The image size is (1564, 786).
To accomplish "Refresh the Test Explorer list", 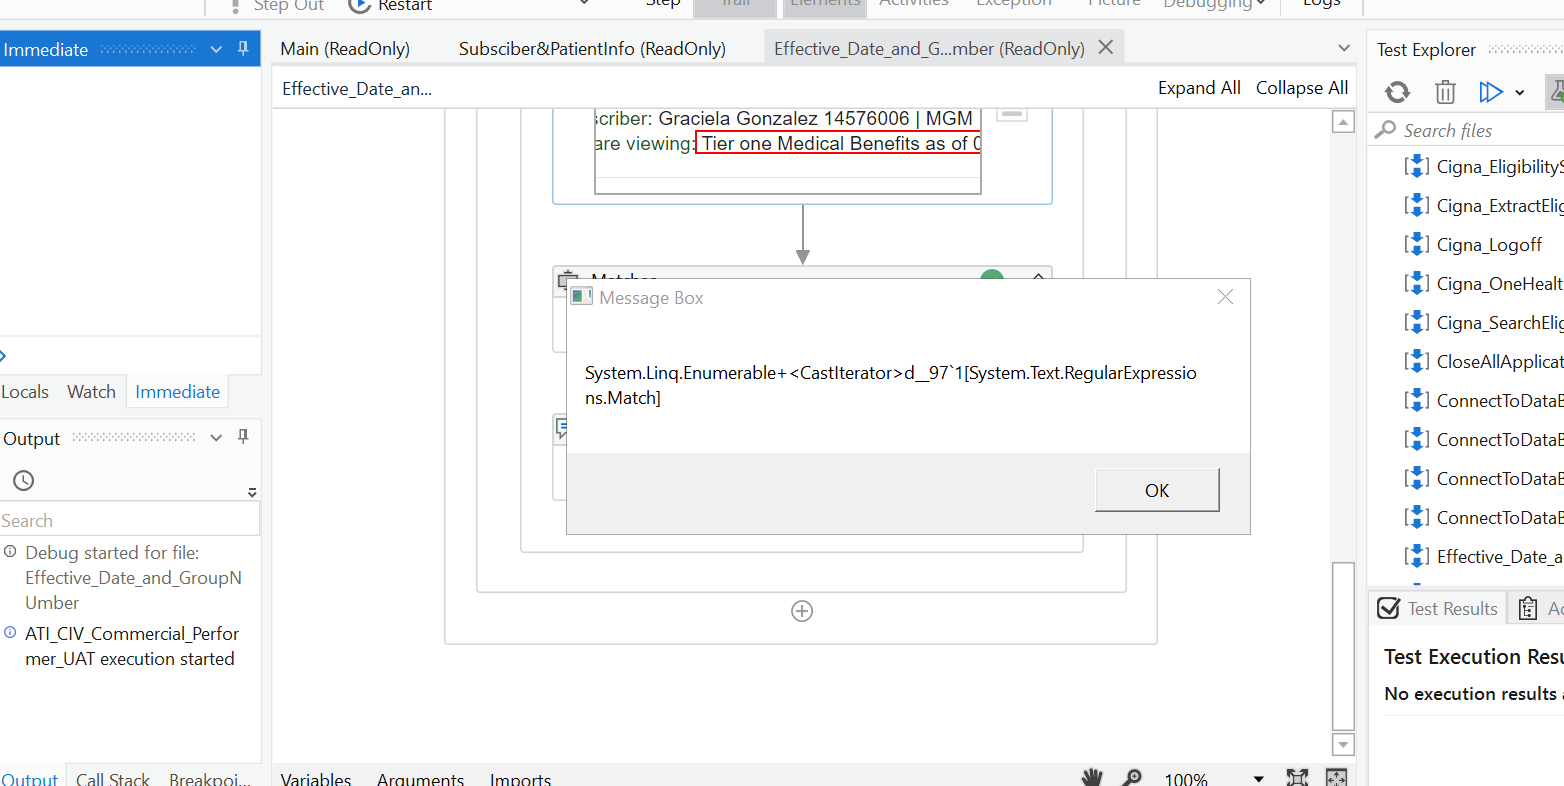I will [1397, 92].
